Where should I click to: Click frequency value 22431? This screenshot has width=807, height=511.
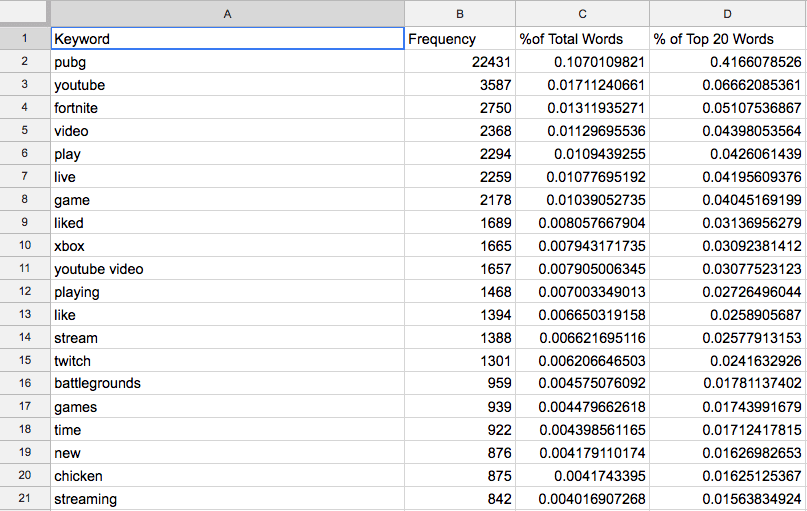coord(460,62)
